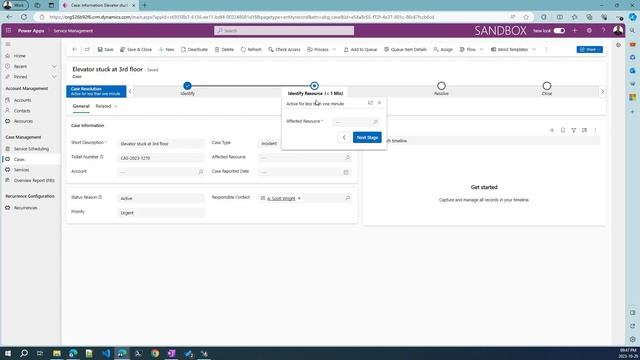Click the previous stage arrow in flyout

344,138
